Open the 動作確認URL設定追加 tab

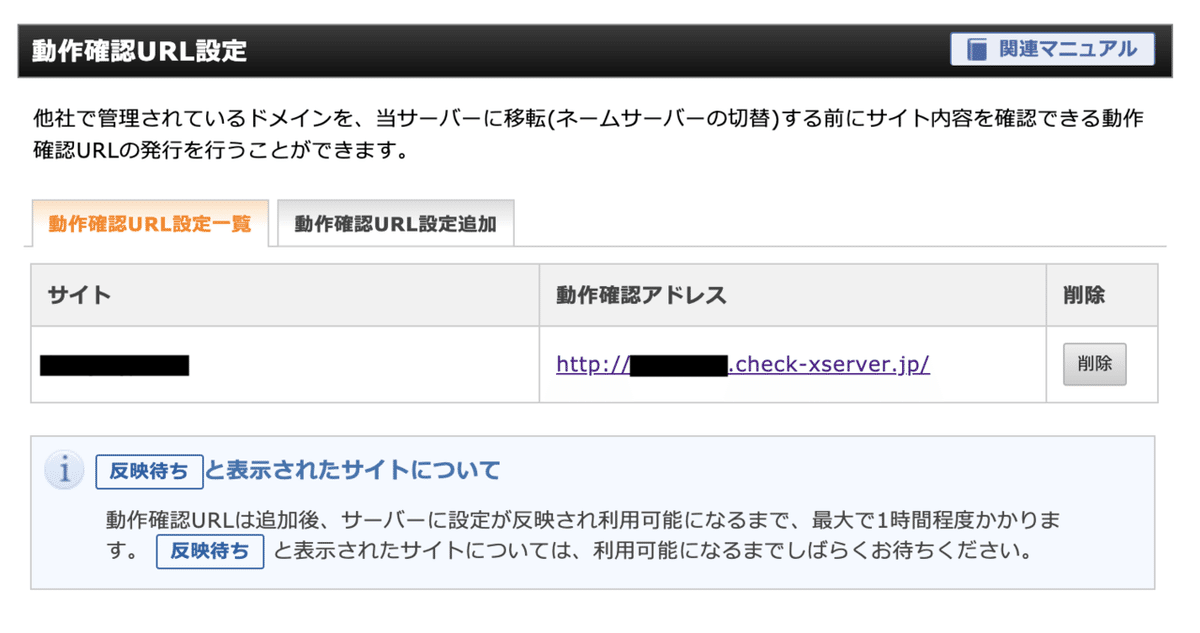pos(395,224)
